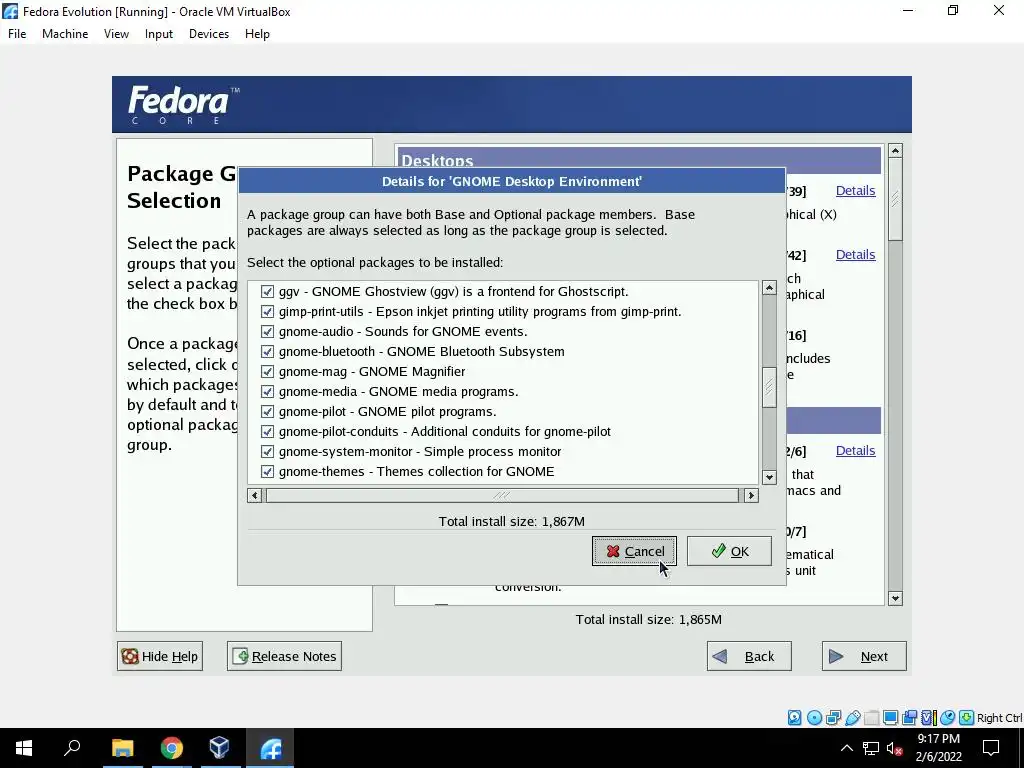Open the File menu
Viewport: 1024px width, 768px height.
[x=17, y=34]
